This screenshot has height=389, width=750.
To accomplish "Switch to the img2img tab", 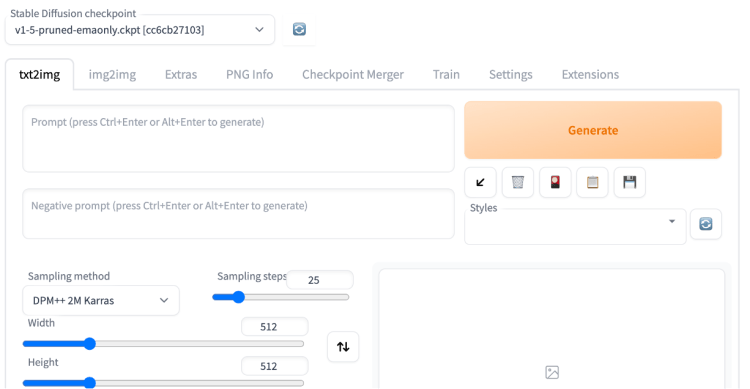I will (x=112, y=75).
